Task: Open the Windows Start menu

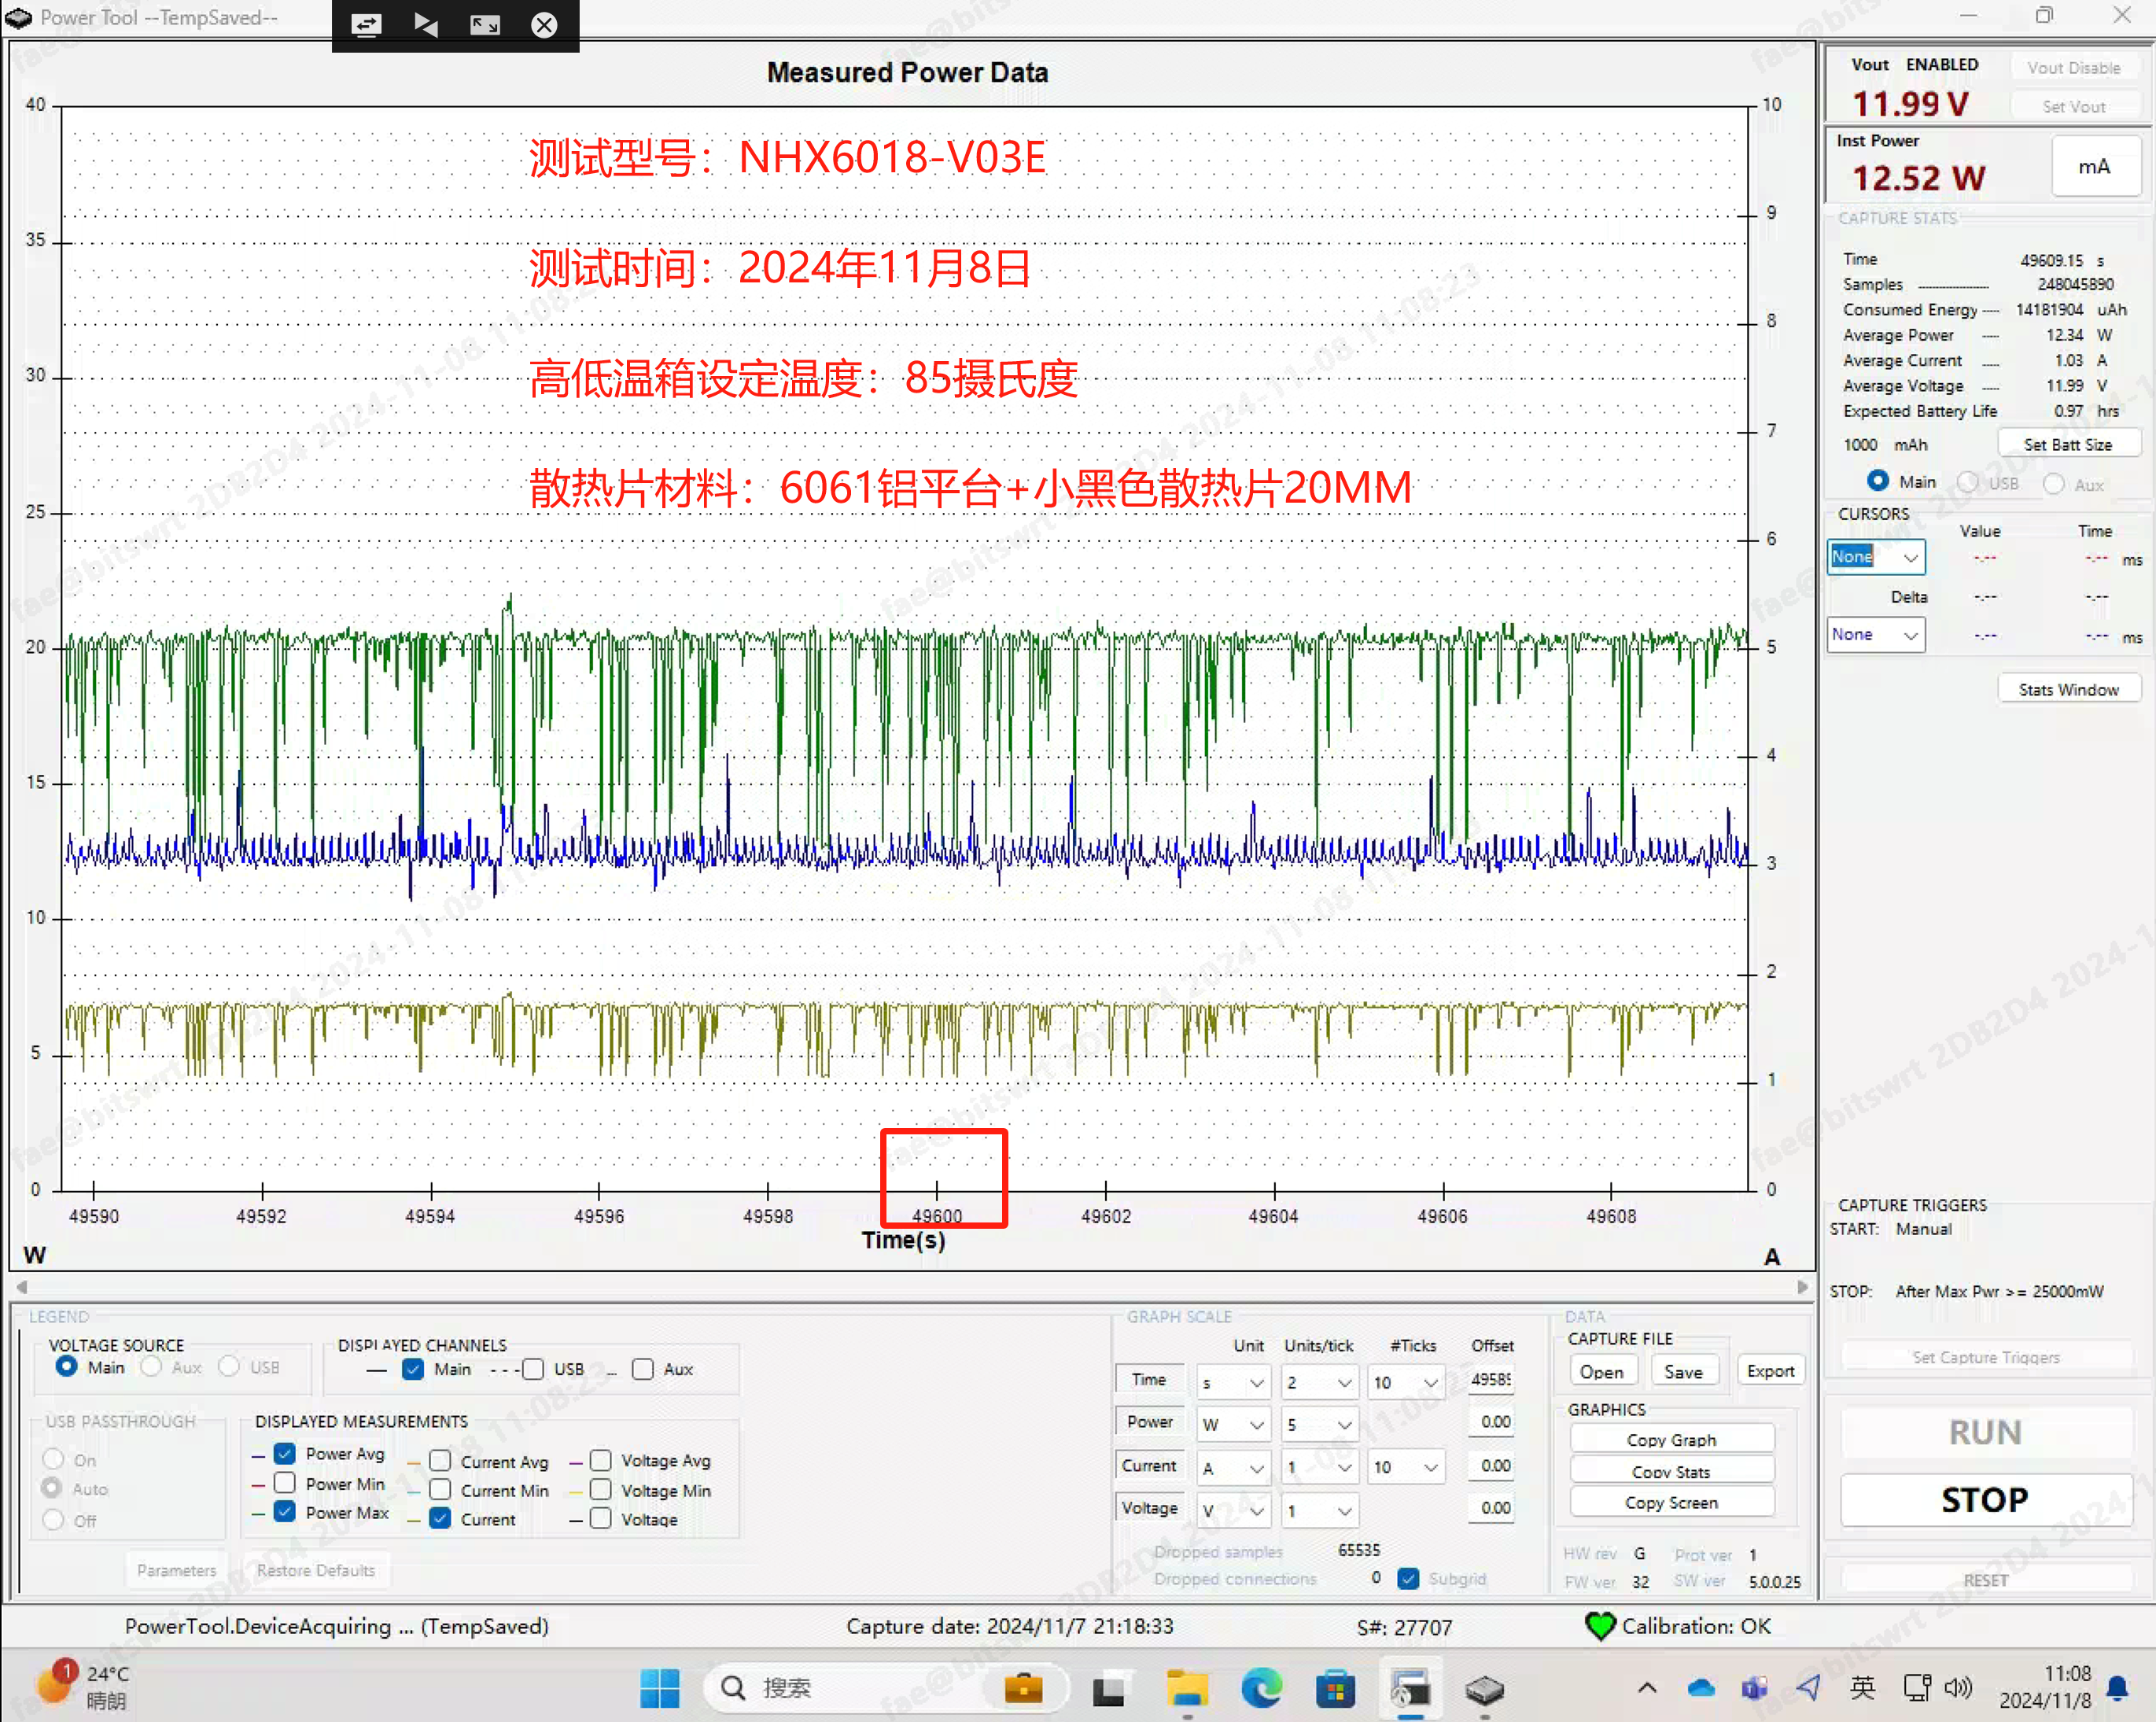Action: [659, 1688]
